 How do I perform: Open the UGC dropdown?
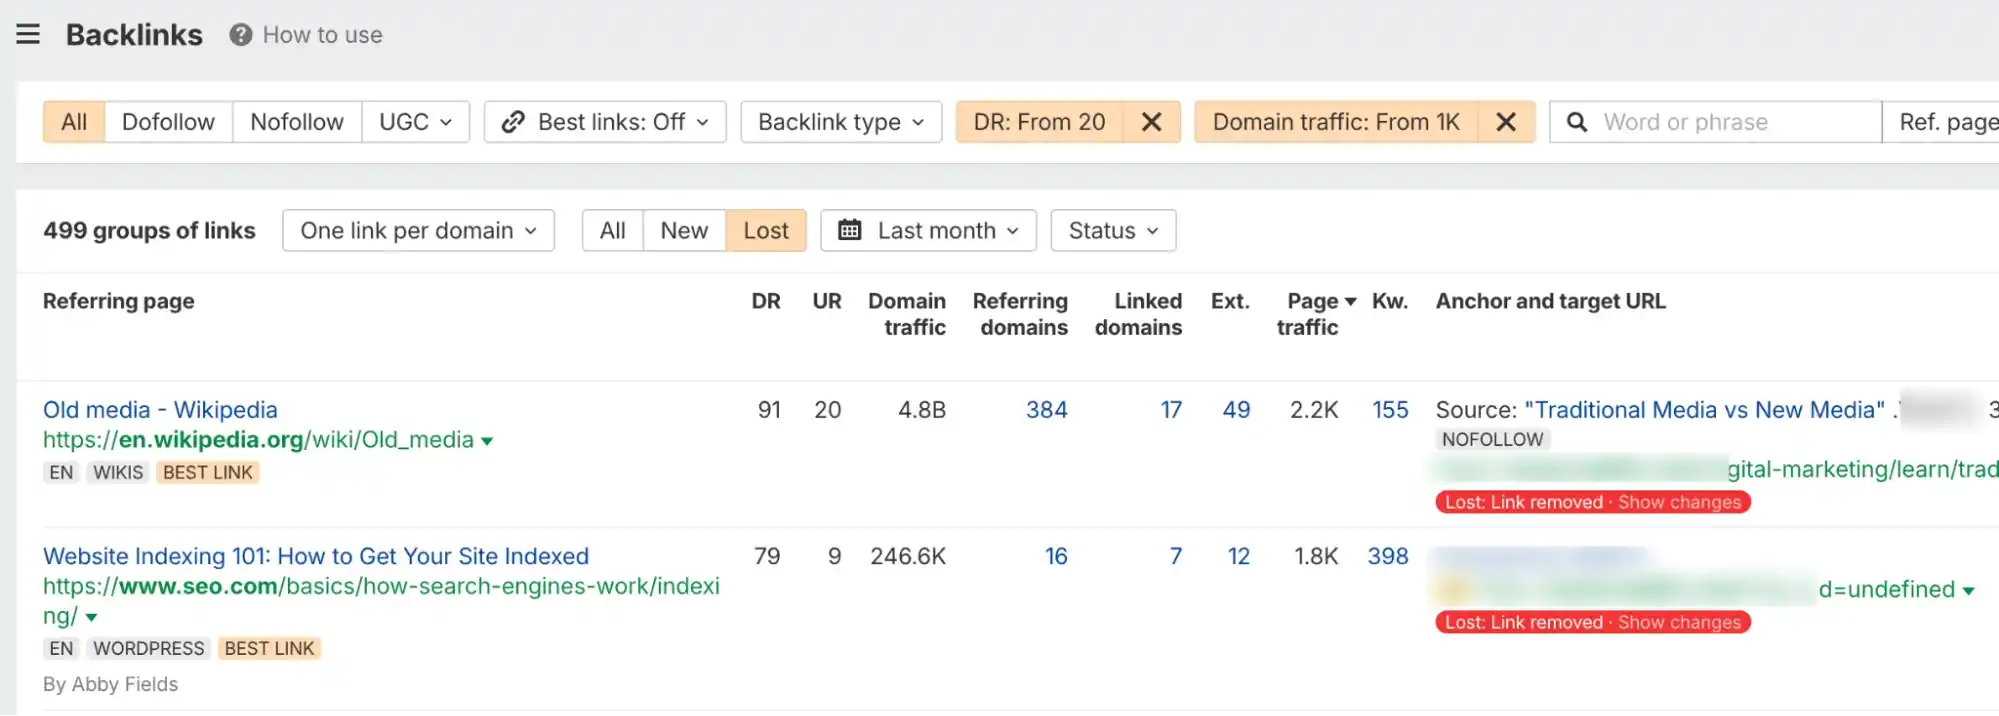(x=415, y=122)
